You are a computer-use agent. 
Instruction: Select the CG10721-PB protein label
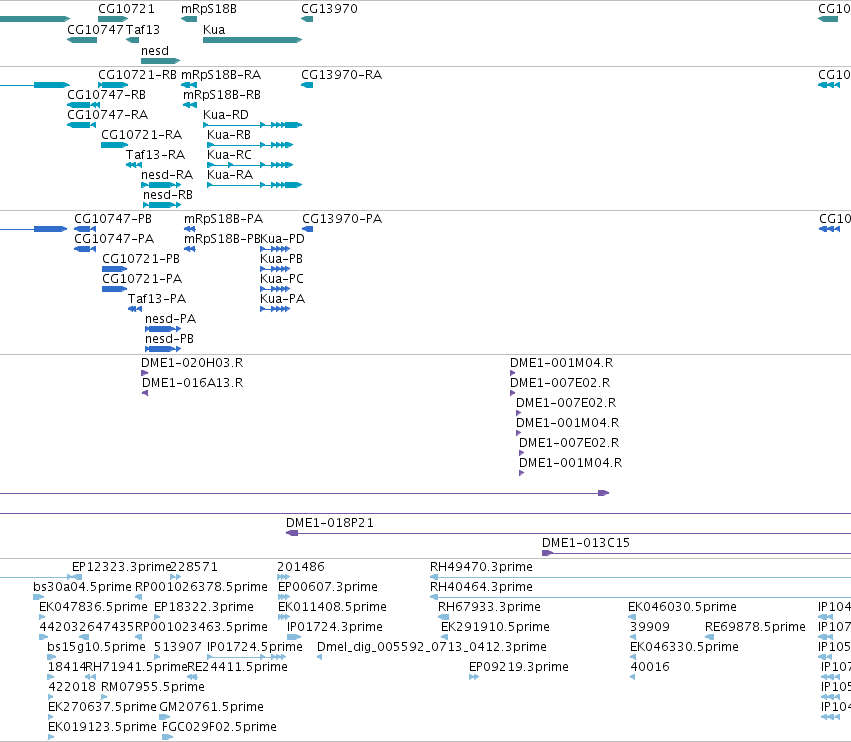coord(141,259)
